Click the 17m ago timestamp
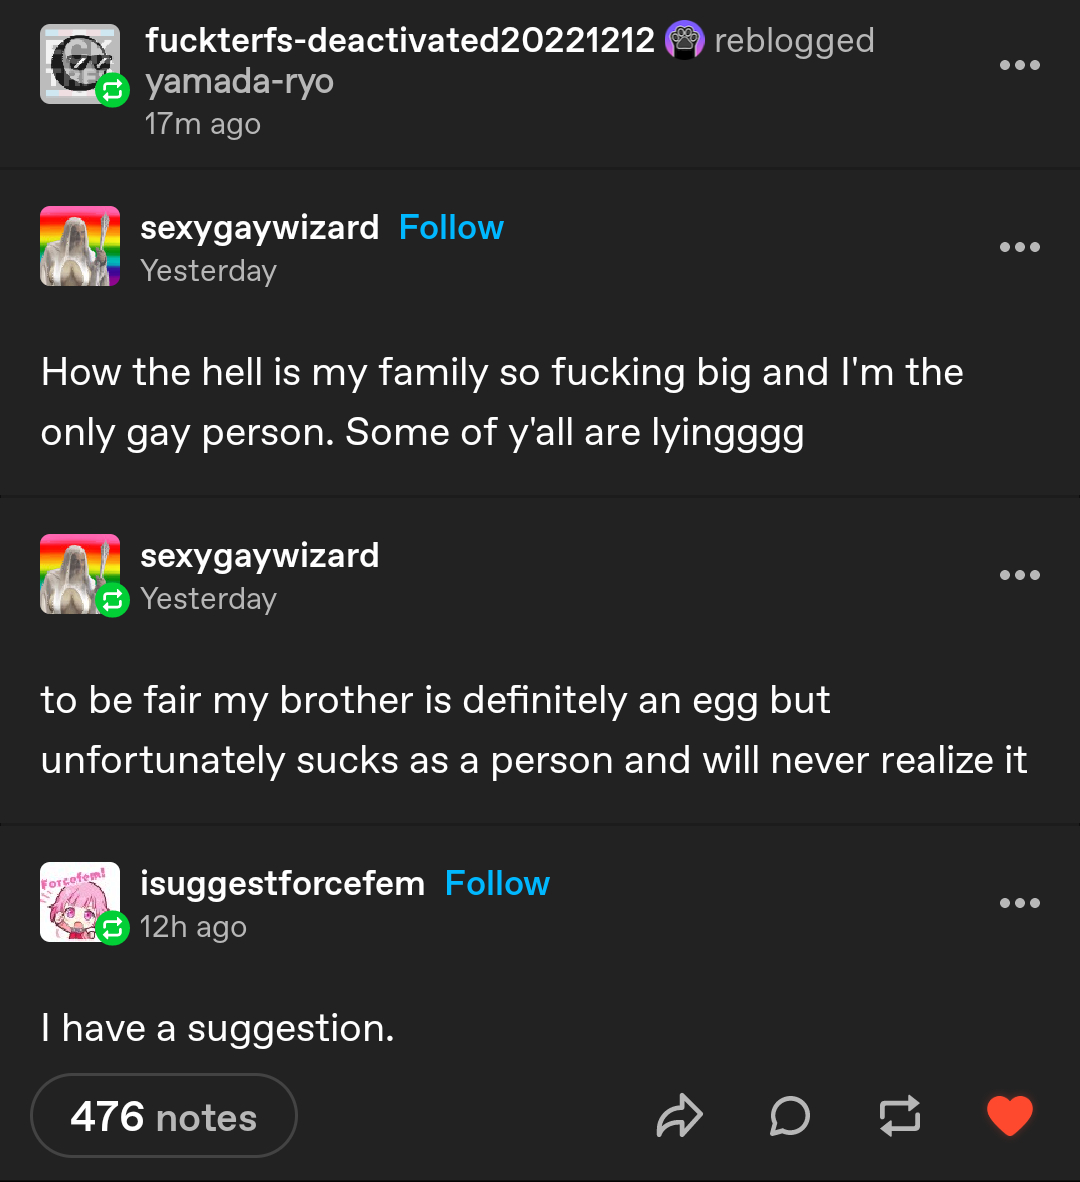The width and height of the screenshot is (1080, 1182). click(203, 124)
